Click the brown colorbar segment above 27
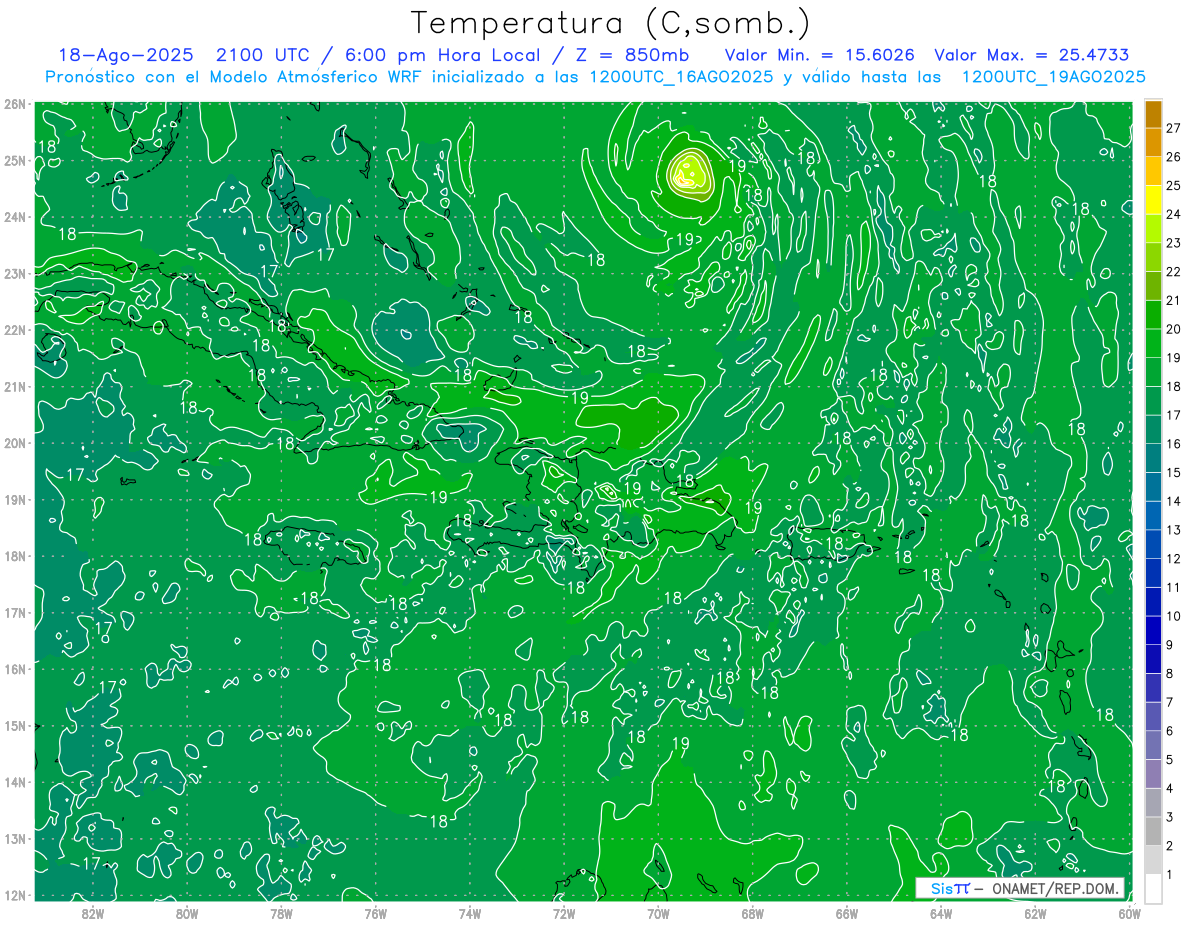The height and width of the screenshot is (927, 1200). point(1153,114)
